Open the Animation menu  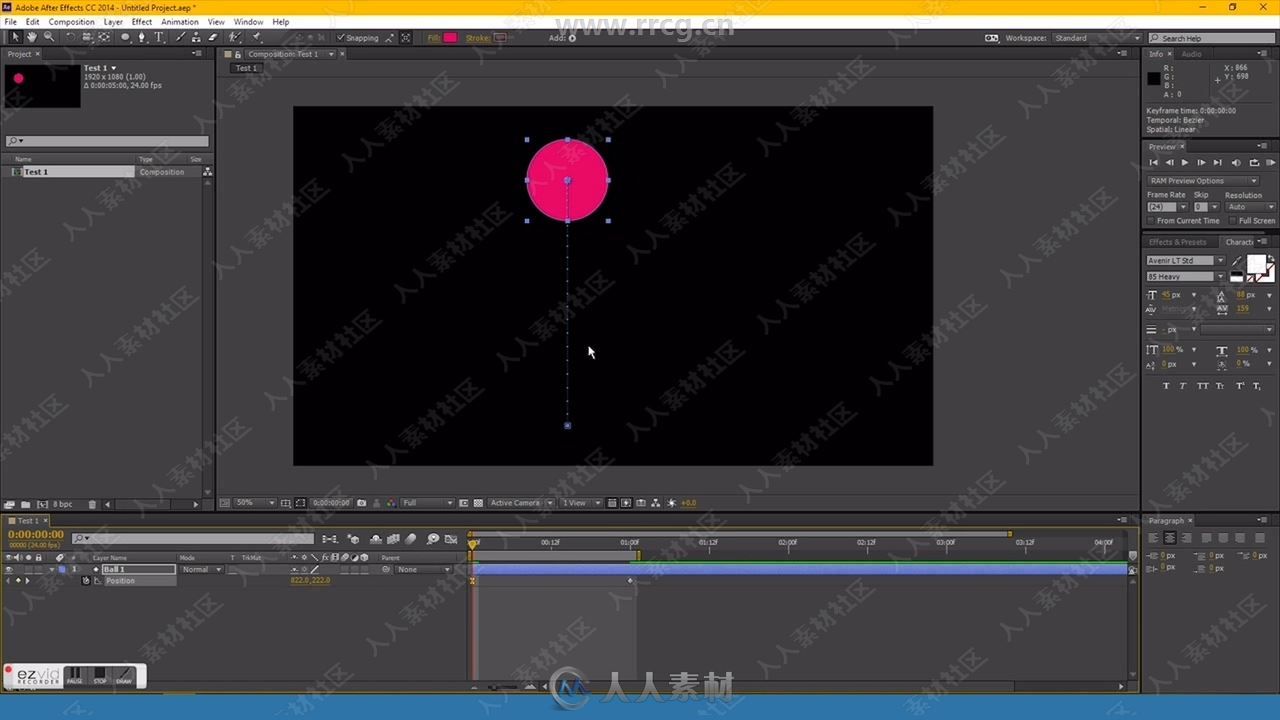click(x=180, y=21)
